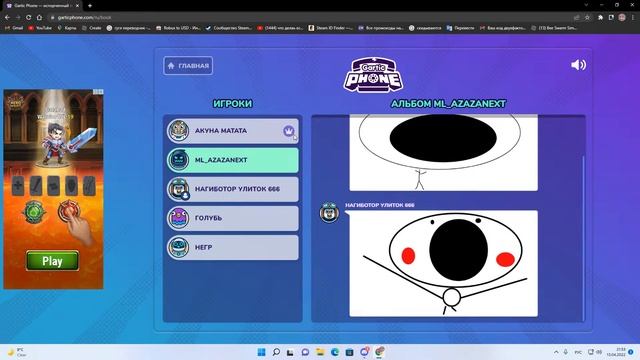Click ML_AZAZANEXT's avatar in the players list
Image resolution: width=640 pixels, height=360 pixels.
coord(179,160)
